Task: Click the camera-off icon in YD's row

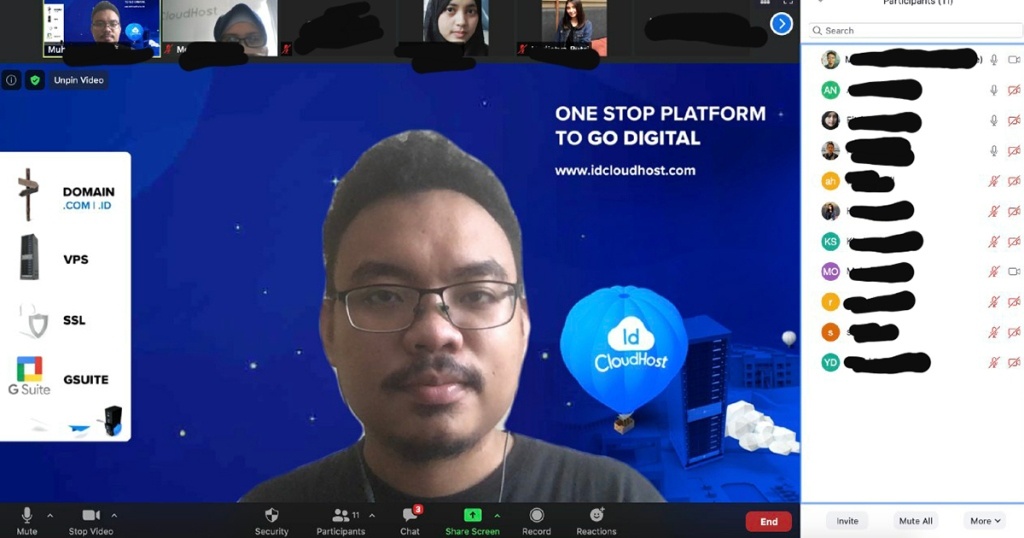Action: pyautogui.click(x=1014, y=362)
